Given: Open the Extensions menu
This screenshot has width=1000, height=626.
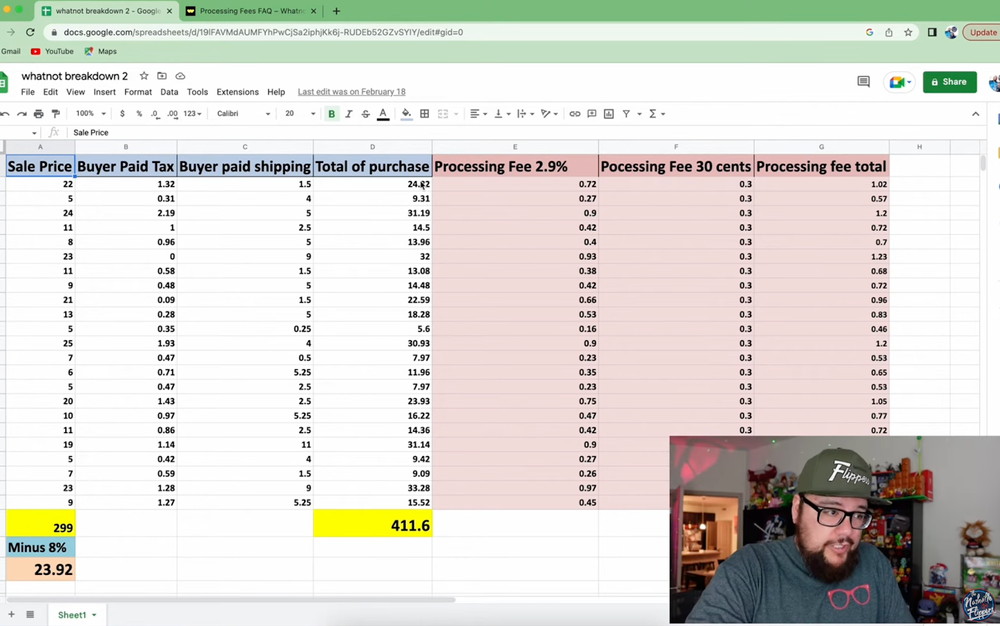Looking at the screenshot, I should pyautogui.click(x=237, y=92).
